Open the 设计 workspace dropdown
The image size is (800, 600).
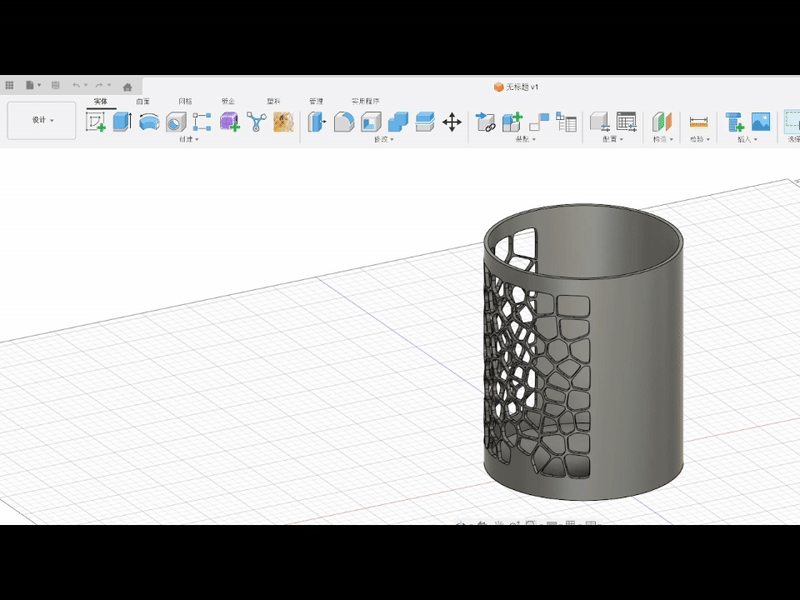[42, 120]
